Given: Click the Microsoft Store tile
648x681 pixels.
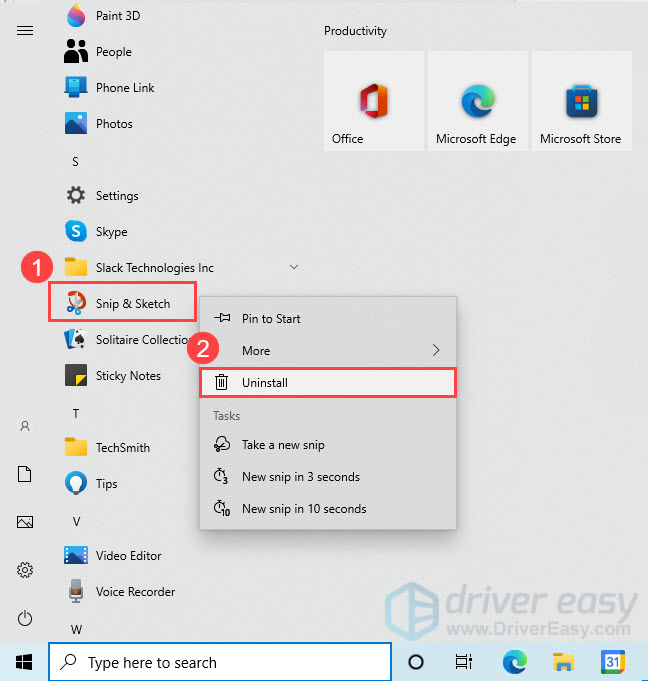Looking at the screenshot, I should pos(580,101).
